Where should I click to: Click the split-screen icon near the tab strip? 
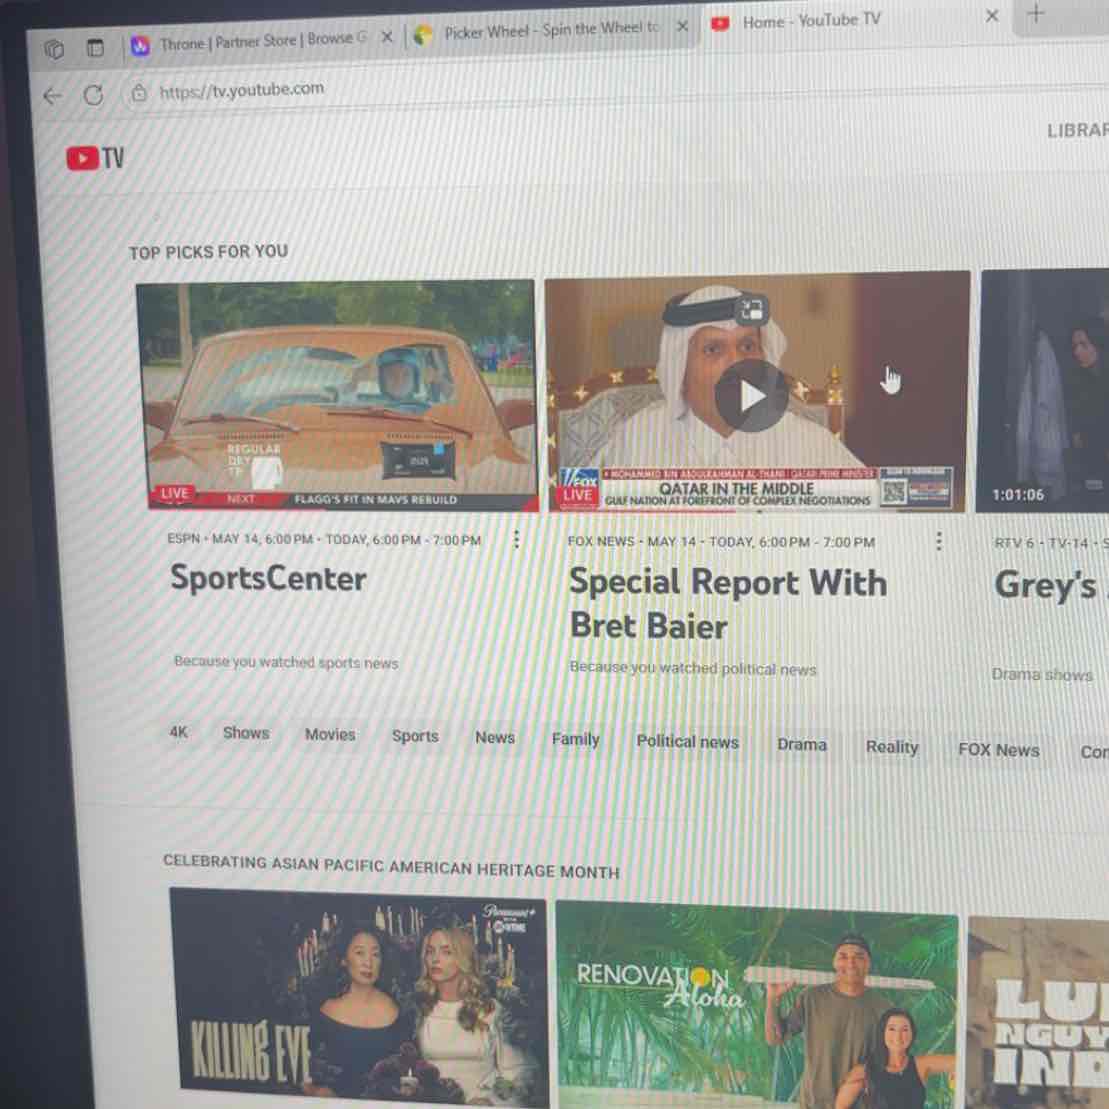[95, 48]
